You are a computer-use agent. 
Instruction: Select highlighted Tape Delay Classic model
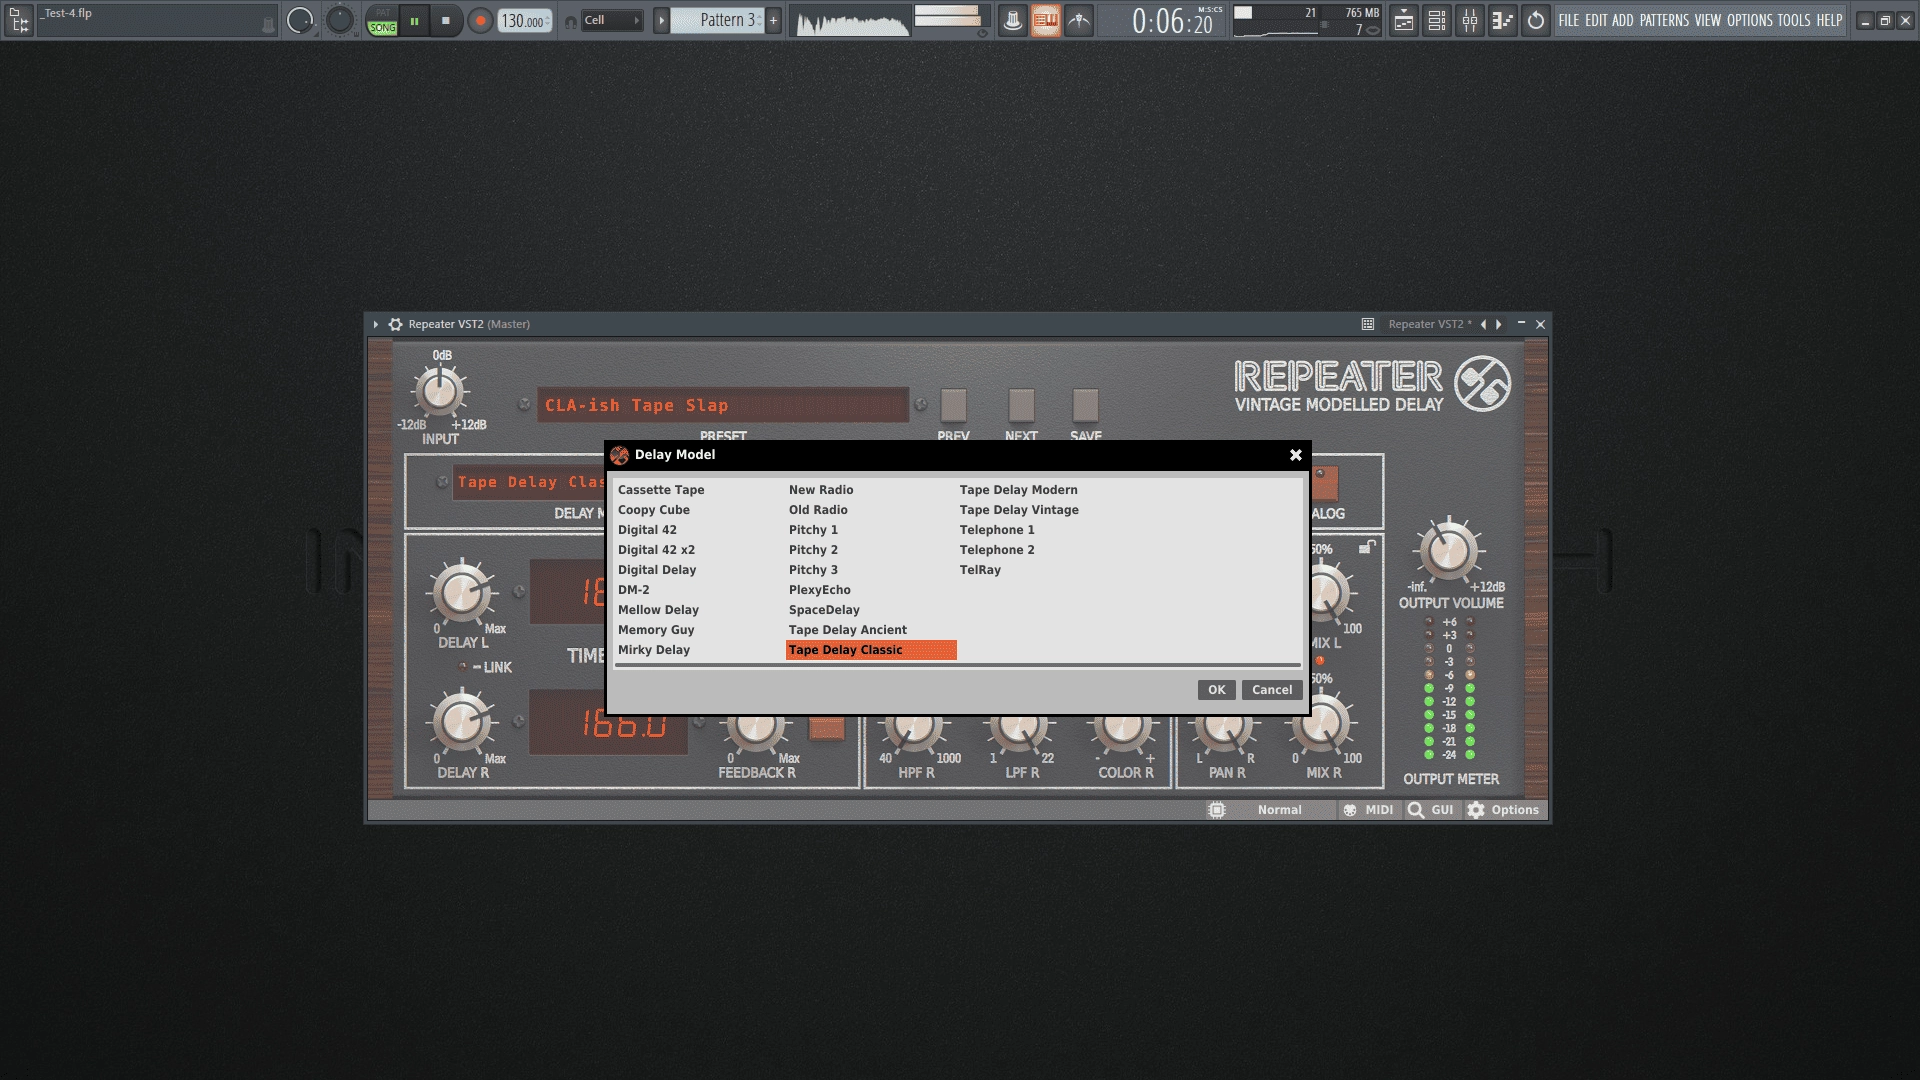point(871,650)
